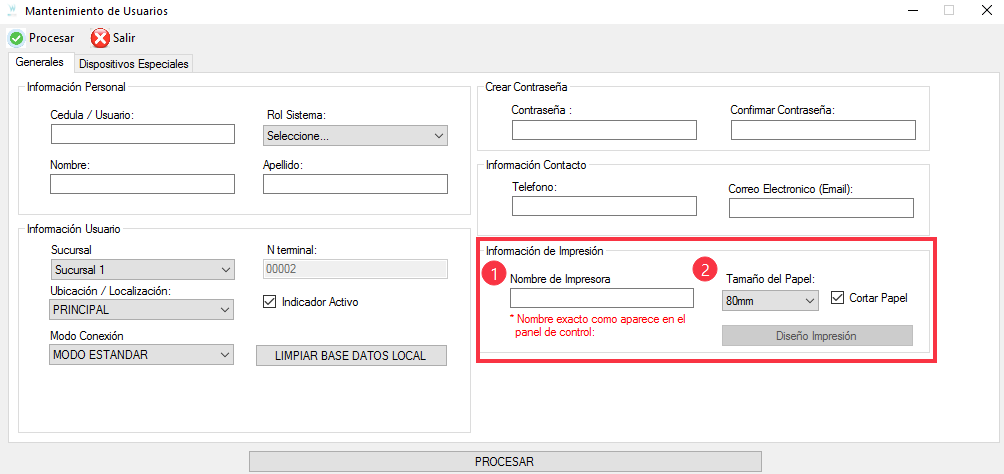This screenshot has width=1004, height=474.
Task: Focus the Cedula / Usuario input field
Action: (142, 134)
